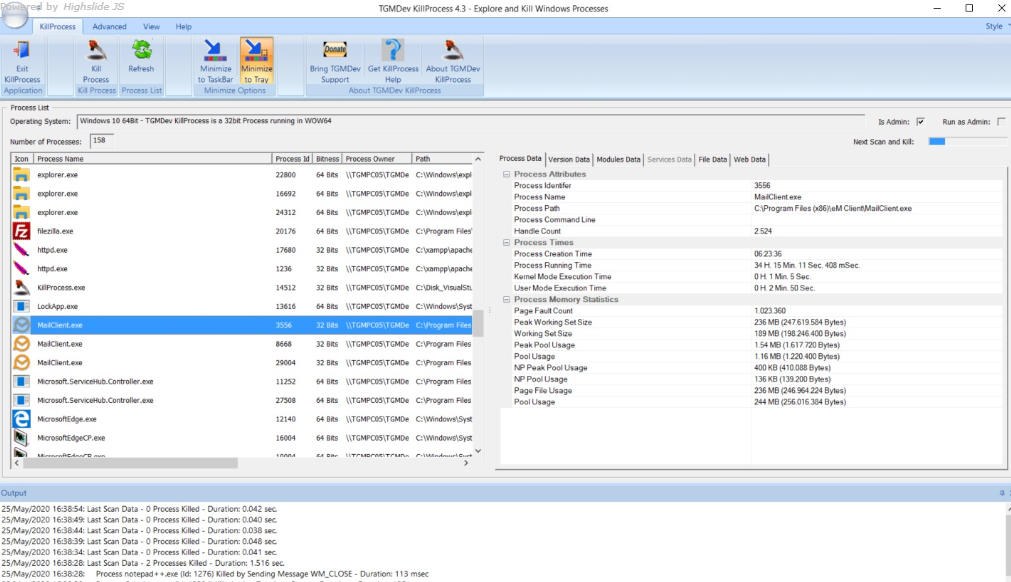
Task: Refresh the process list
Action: [141, 50]
